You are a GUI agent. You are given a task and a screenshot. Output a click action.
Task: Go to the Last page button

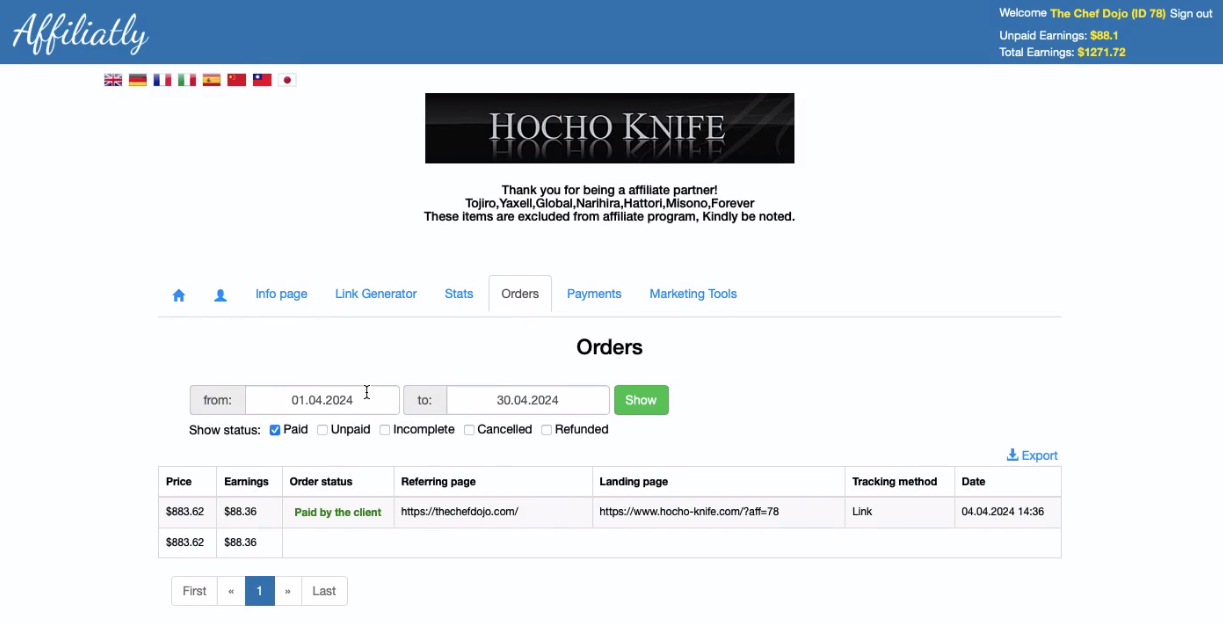tap(324, 591)
